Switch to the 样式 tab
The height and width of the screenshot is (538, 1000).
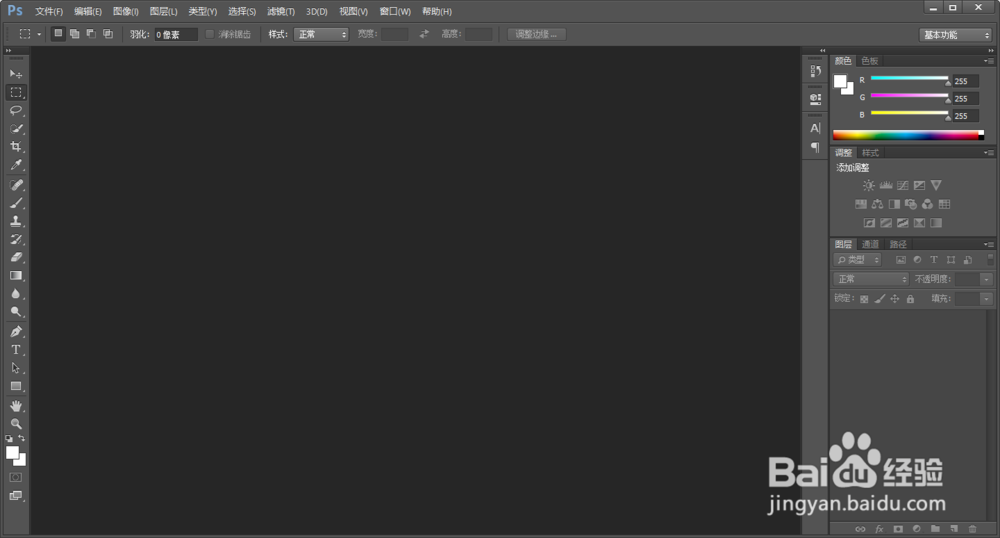click(x=870, y=153)
